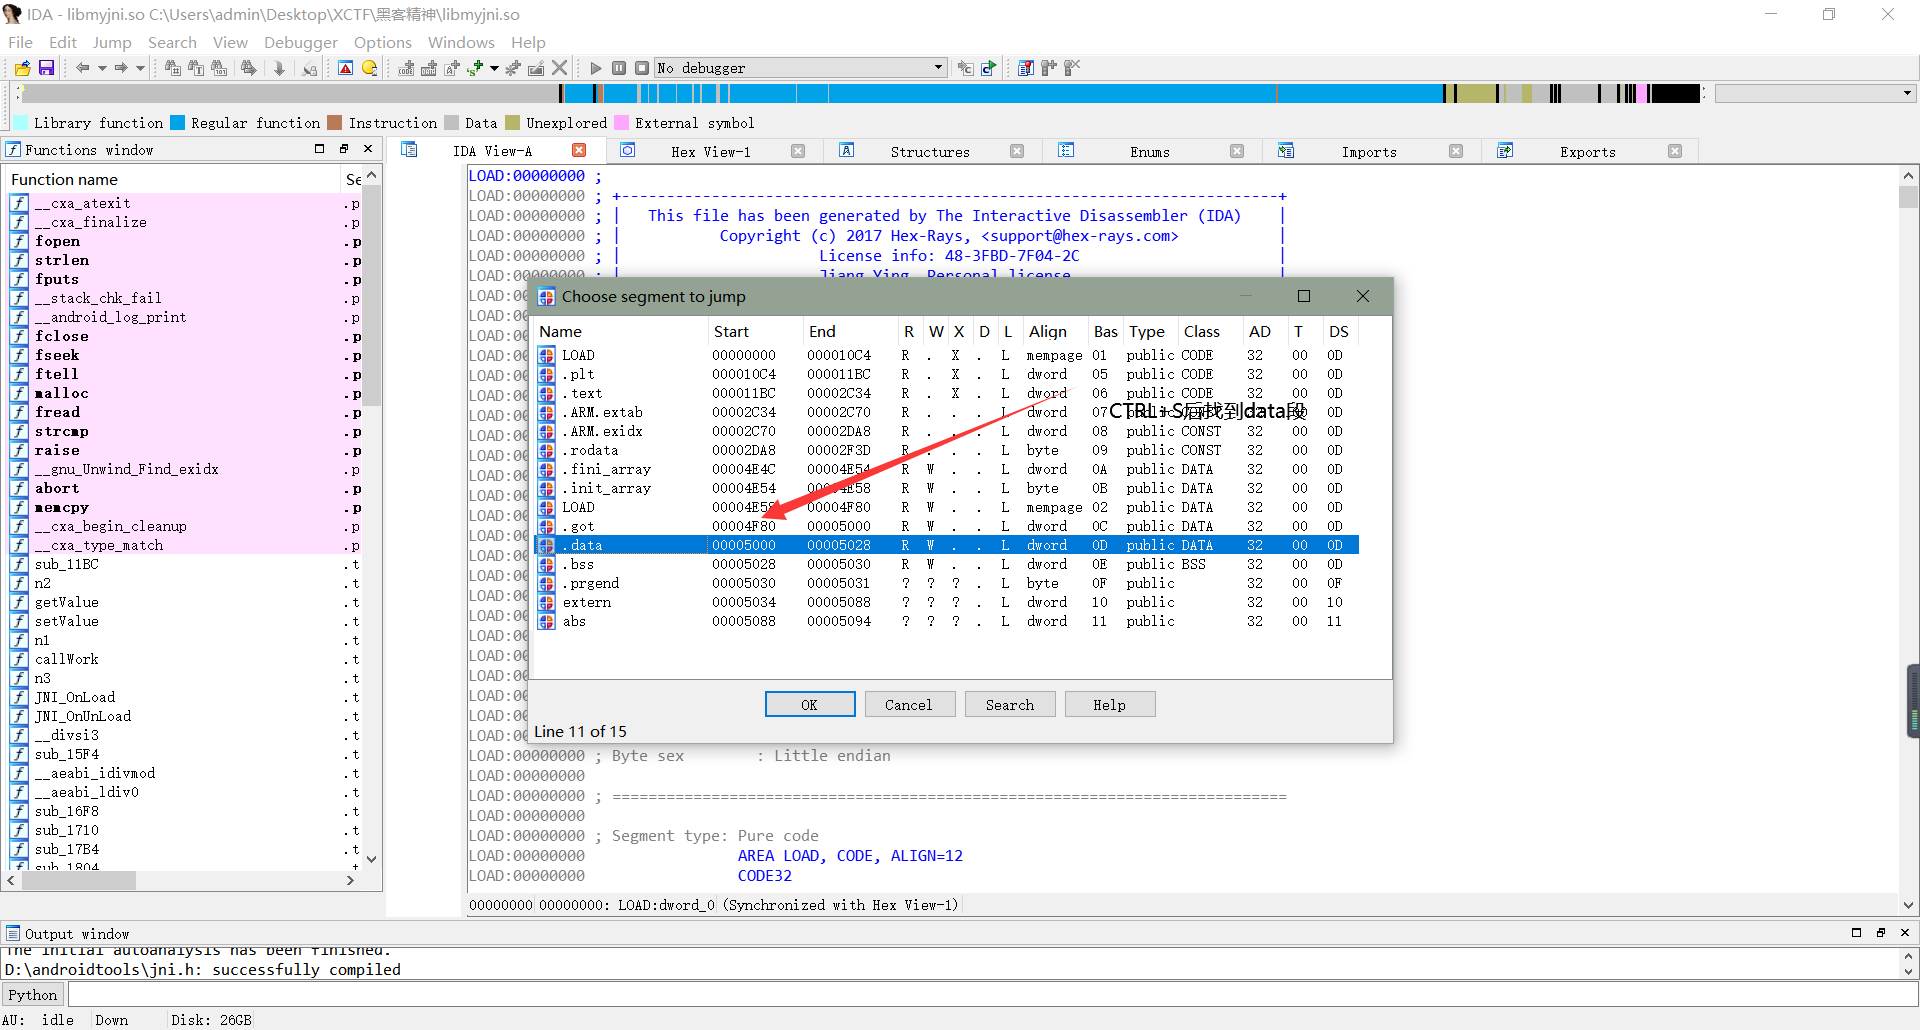Click Cancel in the segment dialog

[x=909, y=705]
